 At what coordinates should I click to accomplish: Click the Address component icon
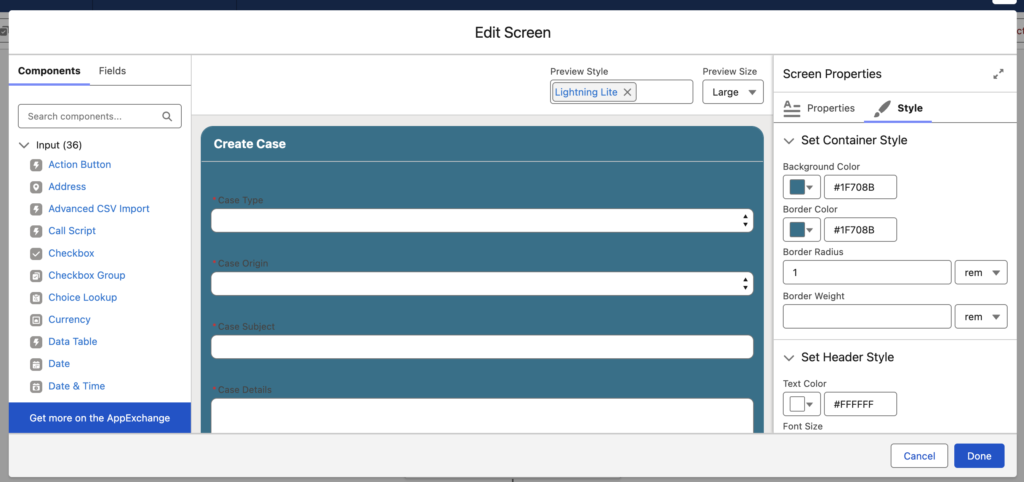(36, 187)
